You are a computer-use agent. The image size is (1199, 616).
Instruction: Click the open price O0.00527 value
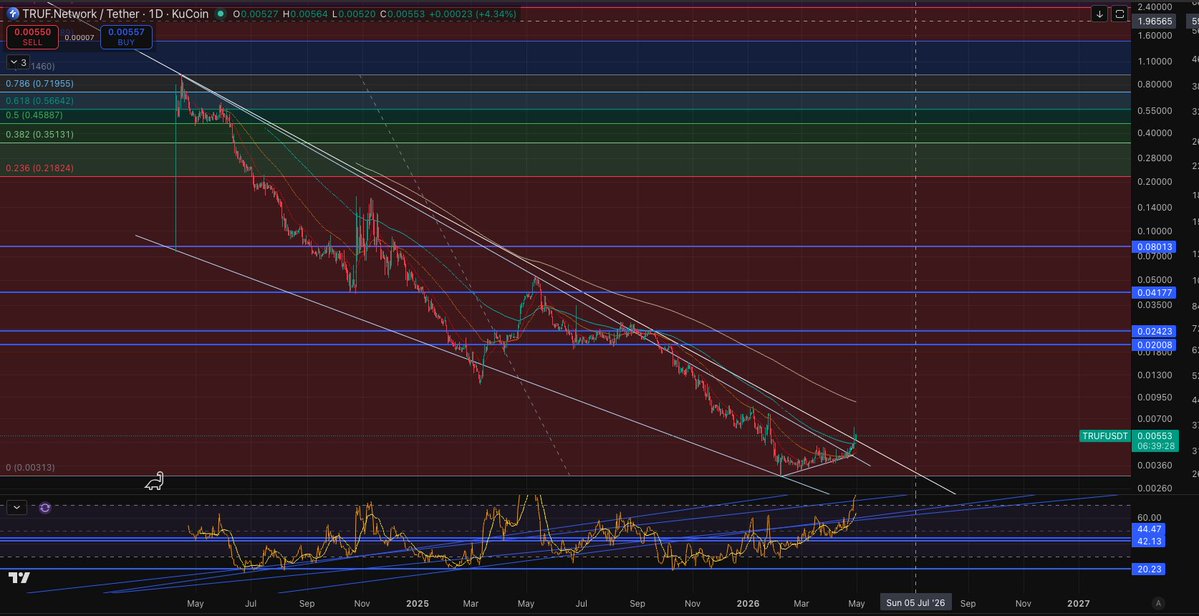256,14
